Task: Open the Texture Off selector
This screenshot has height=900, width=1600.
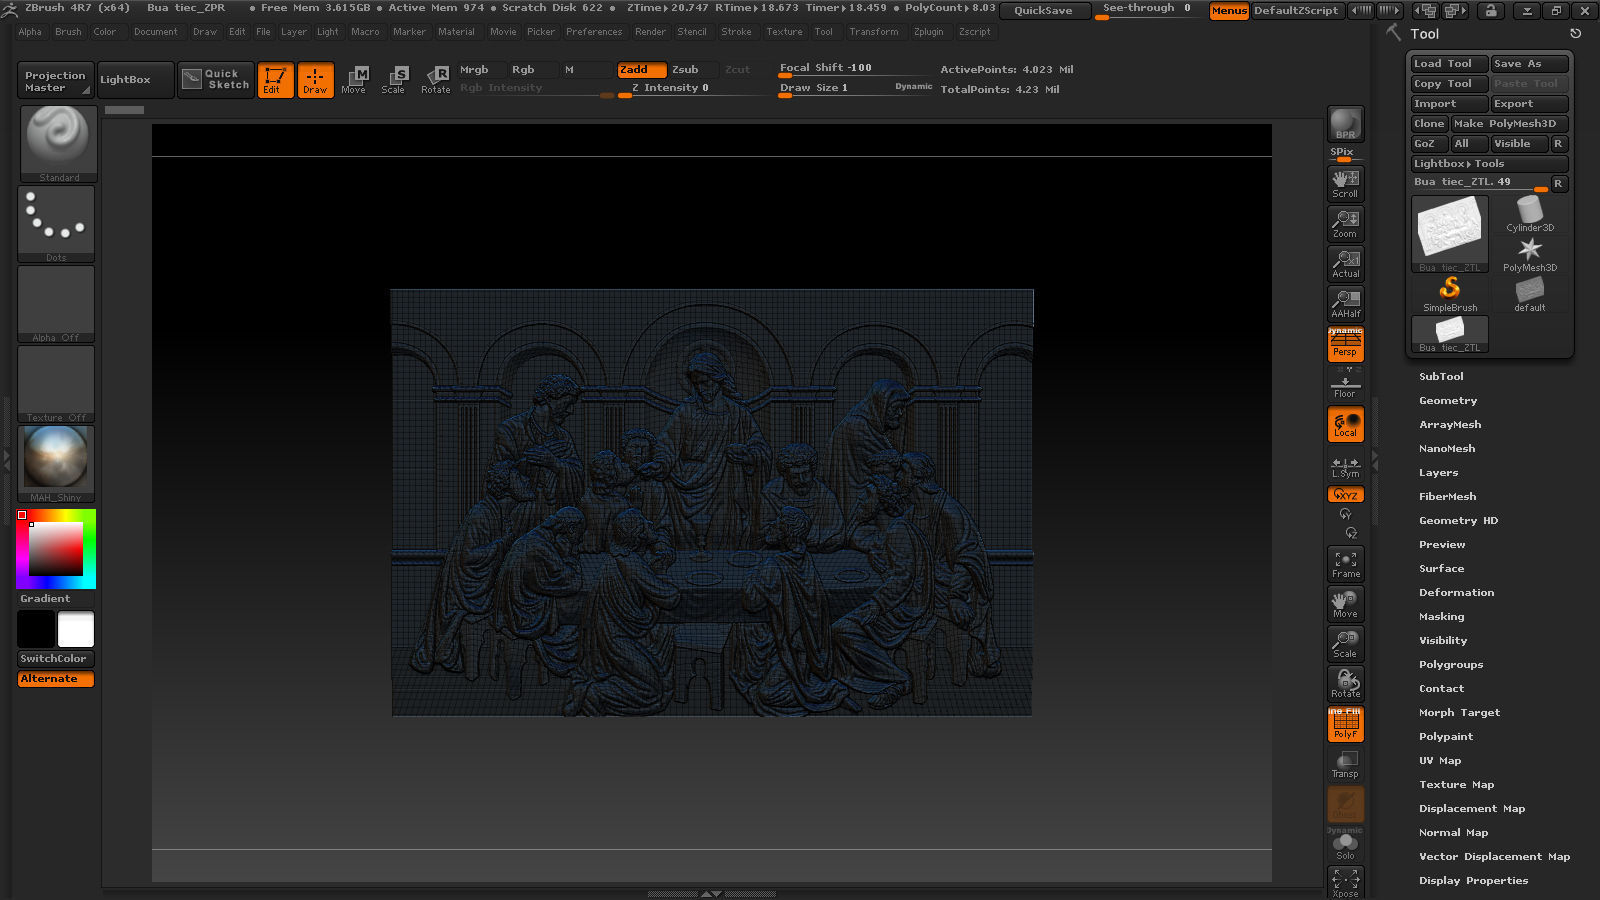Action: point(56,384)
